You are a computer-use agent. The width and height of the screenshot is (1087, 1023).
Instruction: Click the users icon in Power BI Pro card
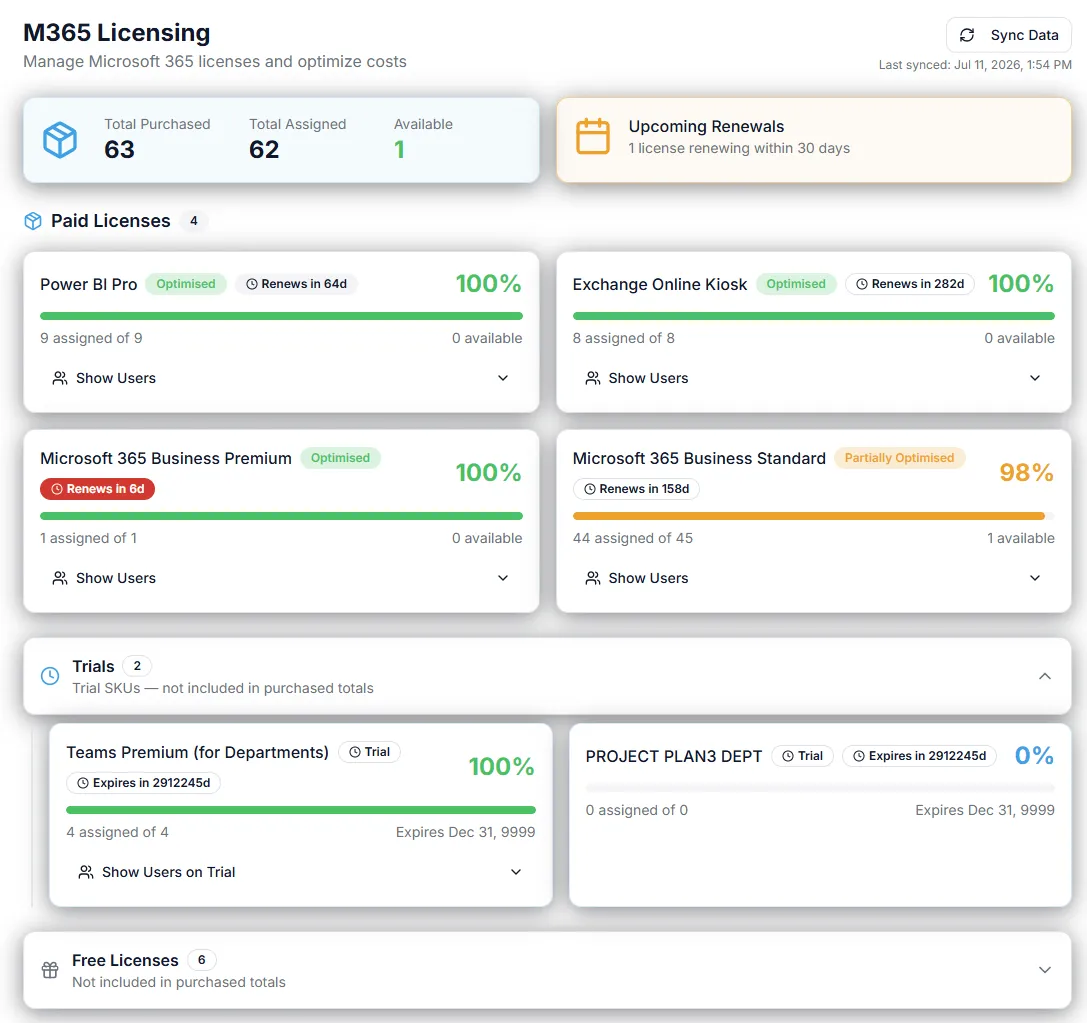[60, 378]
